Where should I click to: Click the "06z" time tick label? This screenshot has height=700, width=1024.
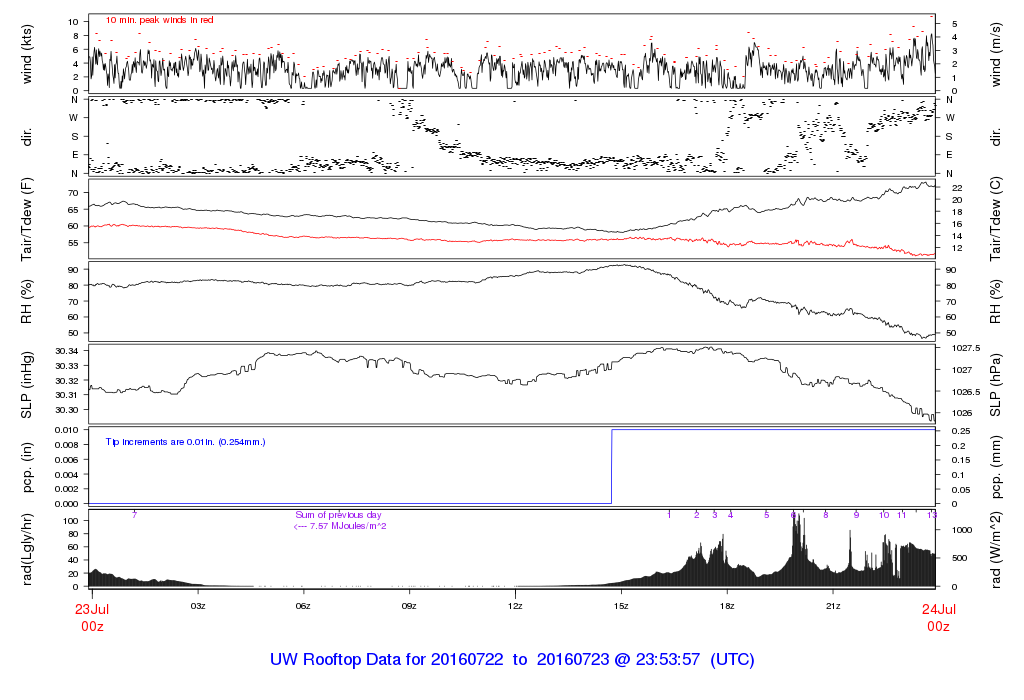[x=303, y=606]
